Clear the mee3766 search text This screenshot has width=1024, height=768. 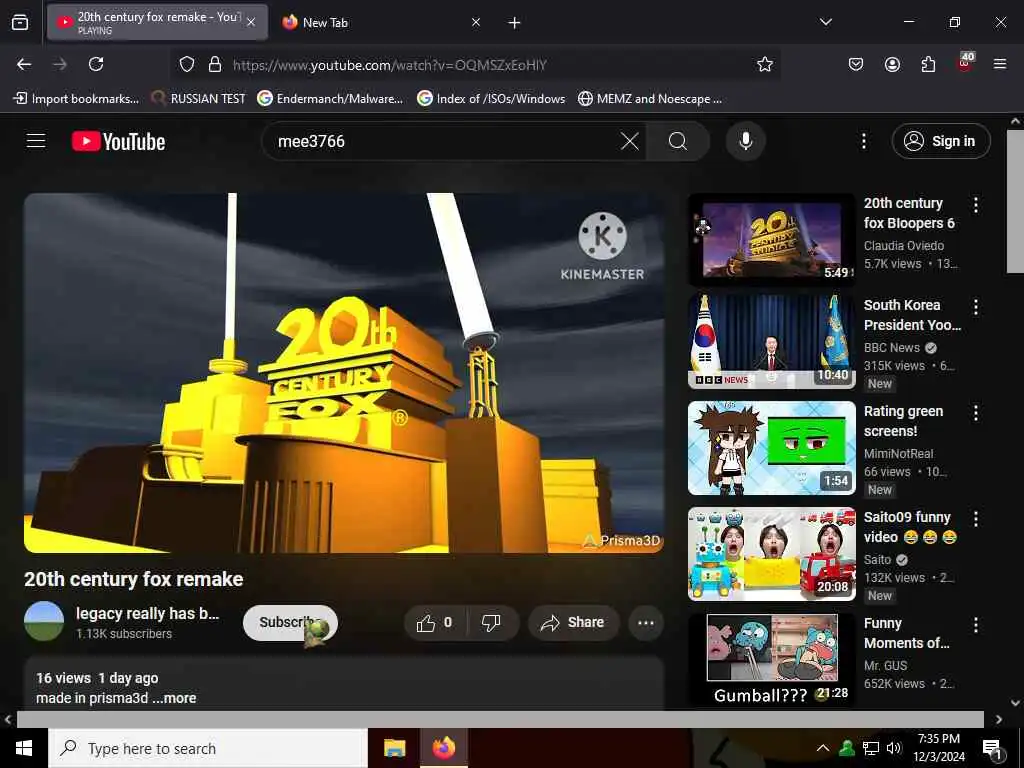click(x=630, y=141)
